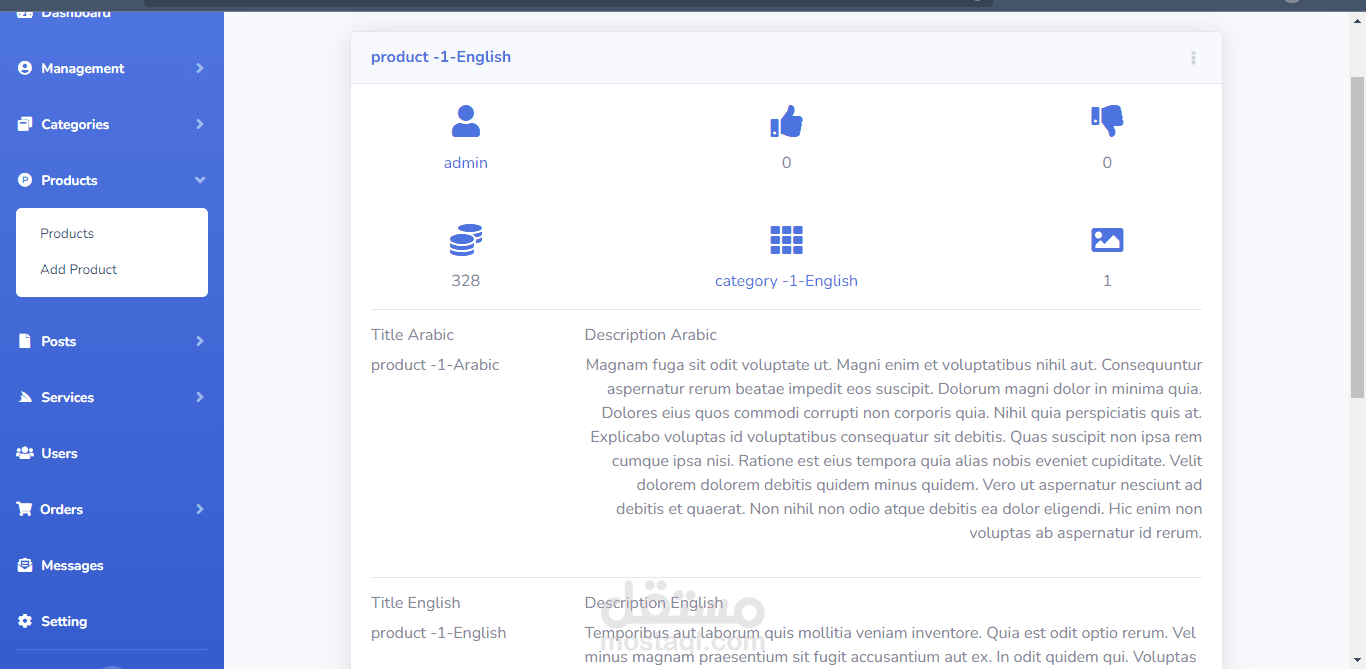Click the category grid icon
This screenshot has height=669, width=1366.
pos(786,240)
